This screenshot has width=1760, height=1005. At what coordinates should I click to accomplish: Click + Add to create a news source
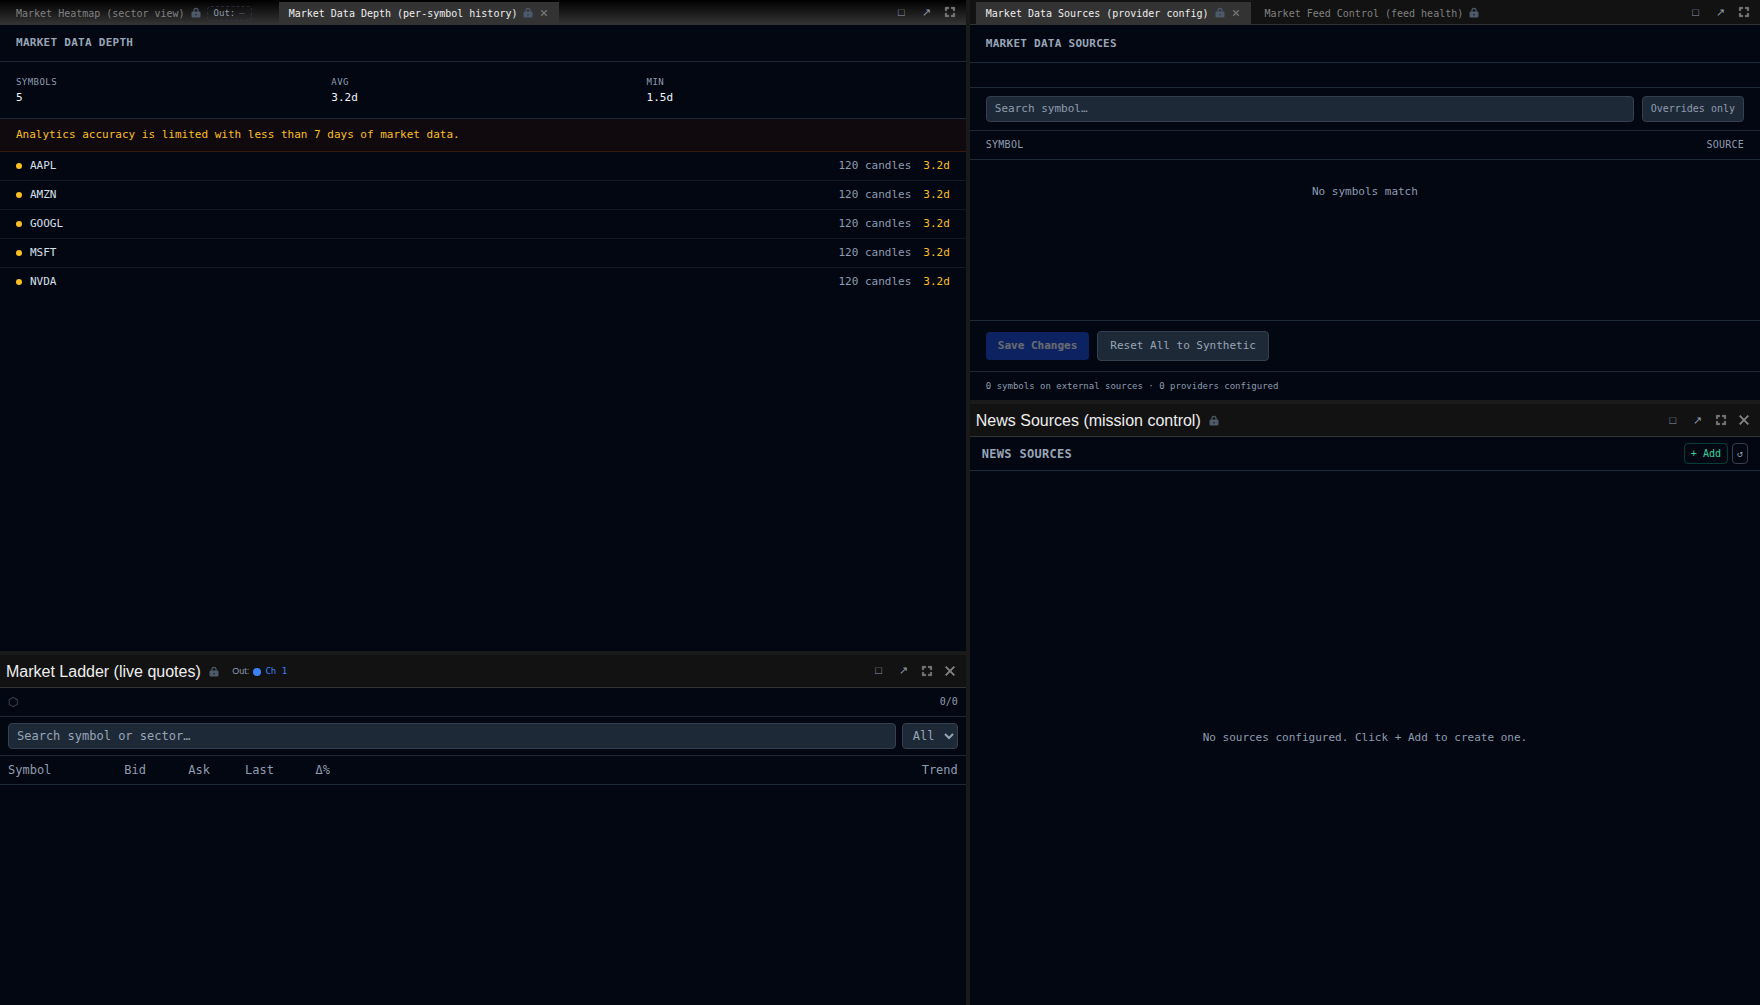point(1706,454)
